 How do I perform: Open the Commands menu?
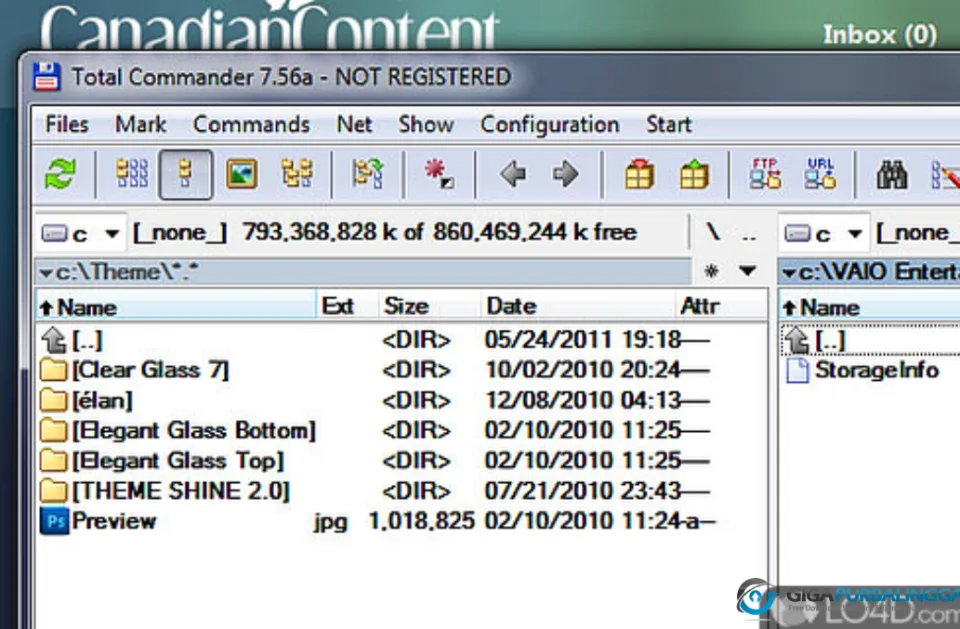(x=252, y=124)
